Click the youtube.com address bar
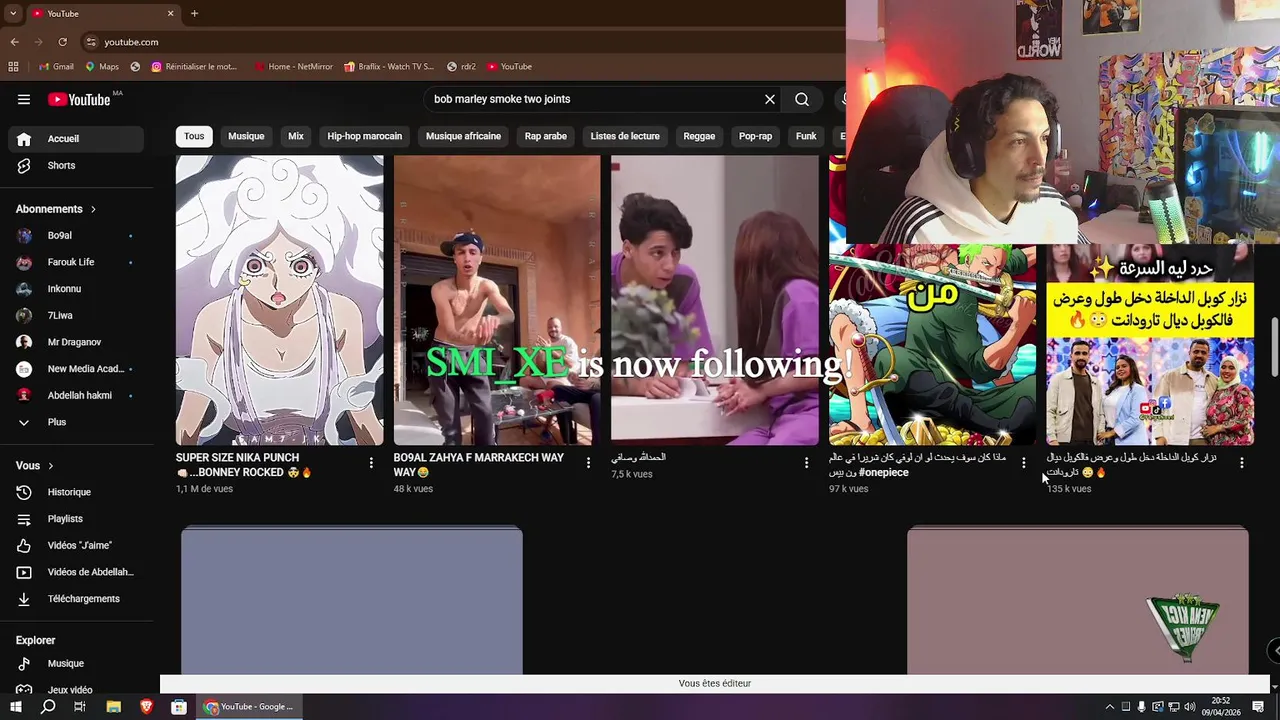This screenshot has height=720, width=1280. pos(460,42)
